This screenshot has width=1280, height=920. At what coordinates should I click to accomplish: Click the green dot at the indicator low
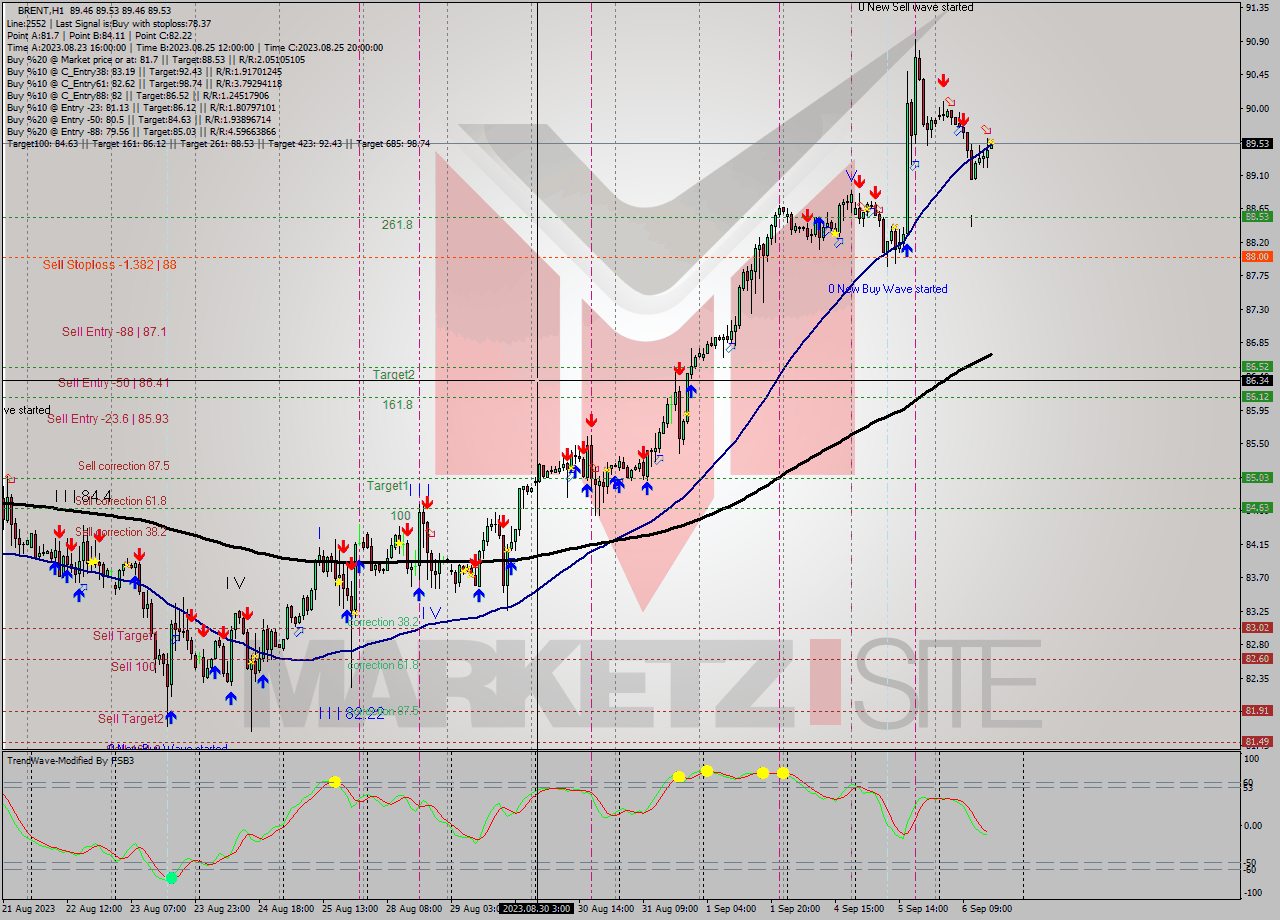[x=171, y=877]
